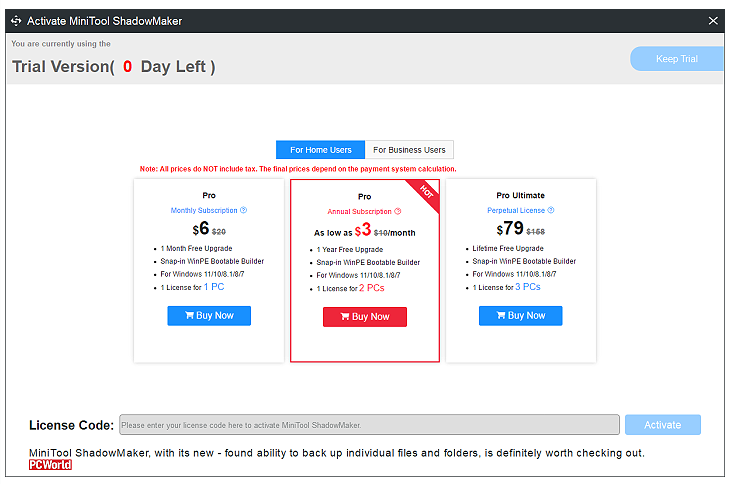Viewport: 731px width, 484px height.
Task: Click the Activate button
Action: pyautogui.click(x=662, y=425)
